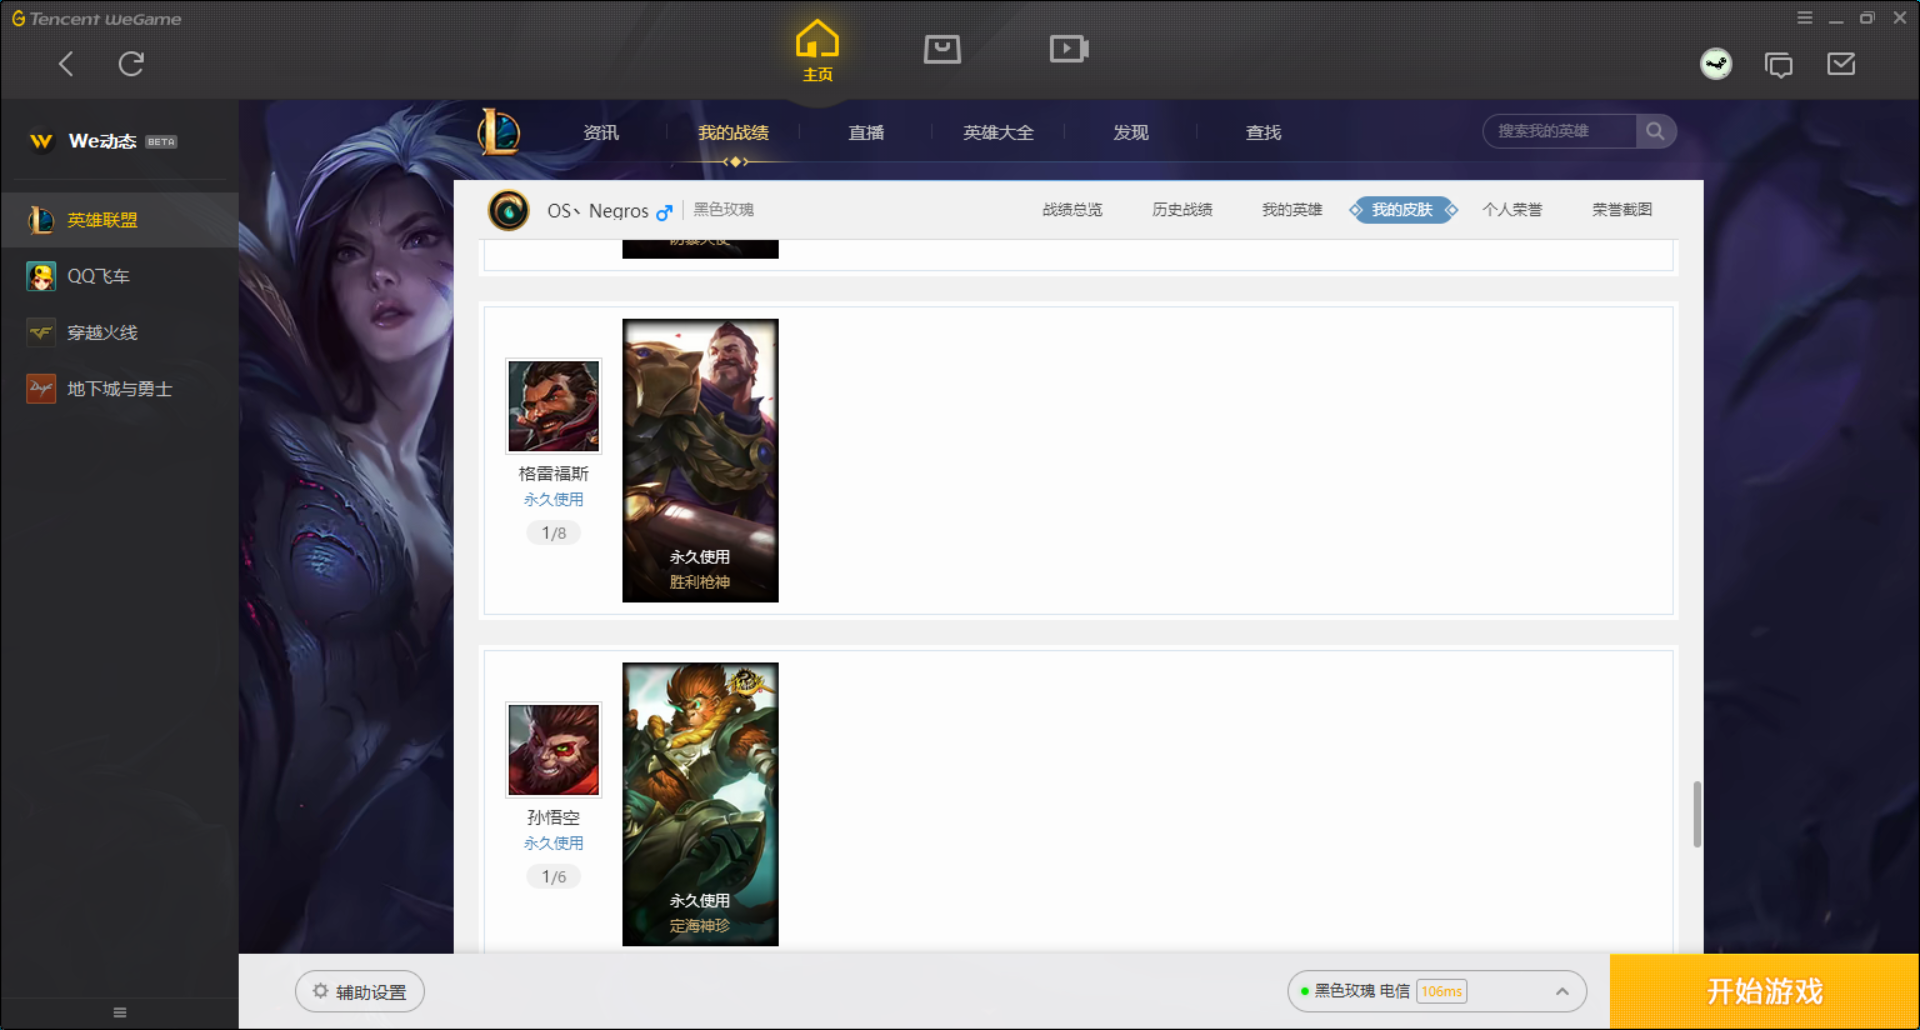Open the shop bag icon
The height and width of the screenshot is (1030, 1920).
click(x=942, y=49)
